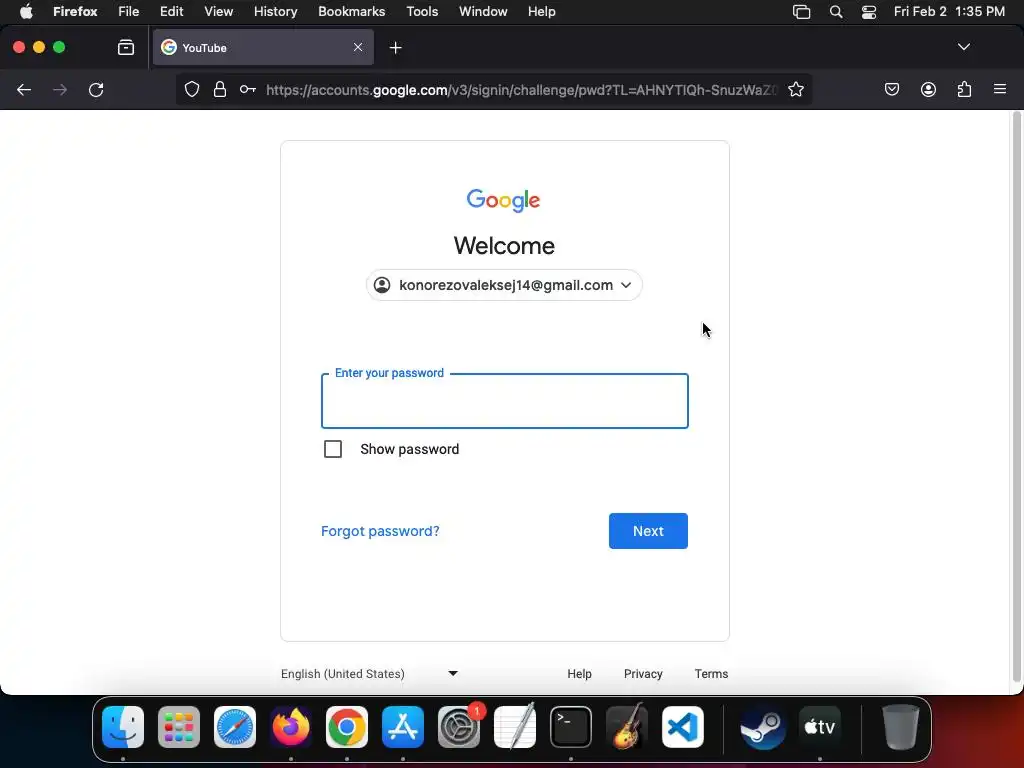Open Terminal from the dock
Image resolution: width=1024 pixels, height=768 pixels.
coord(571,726)
